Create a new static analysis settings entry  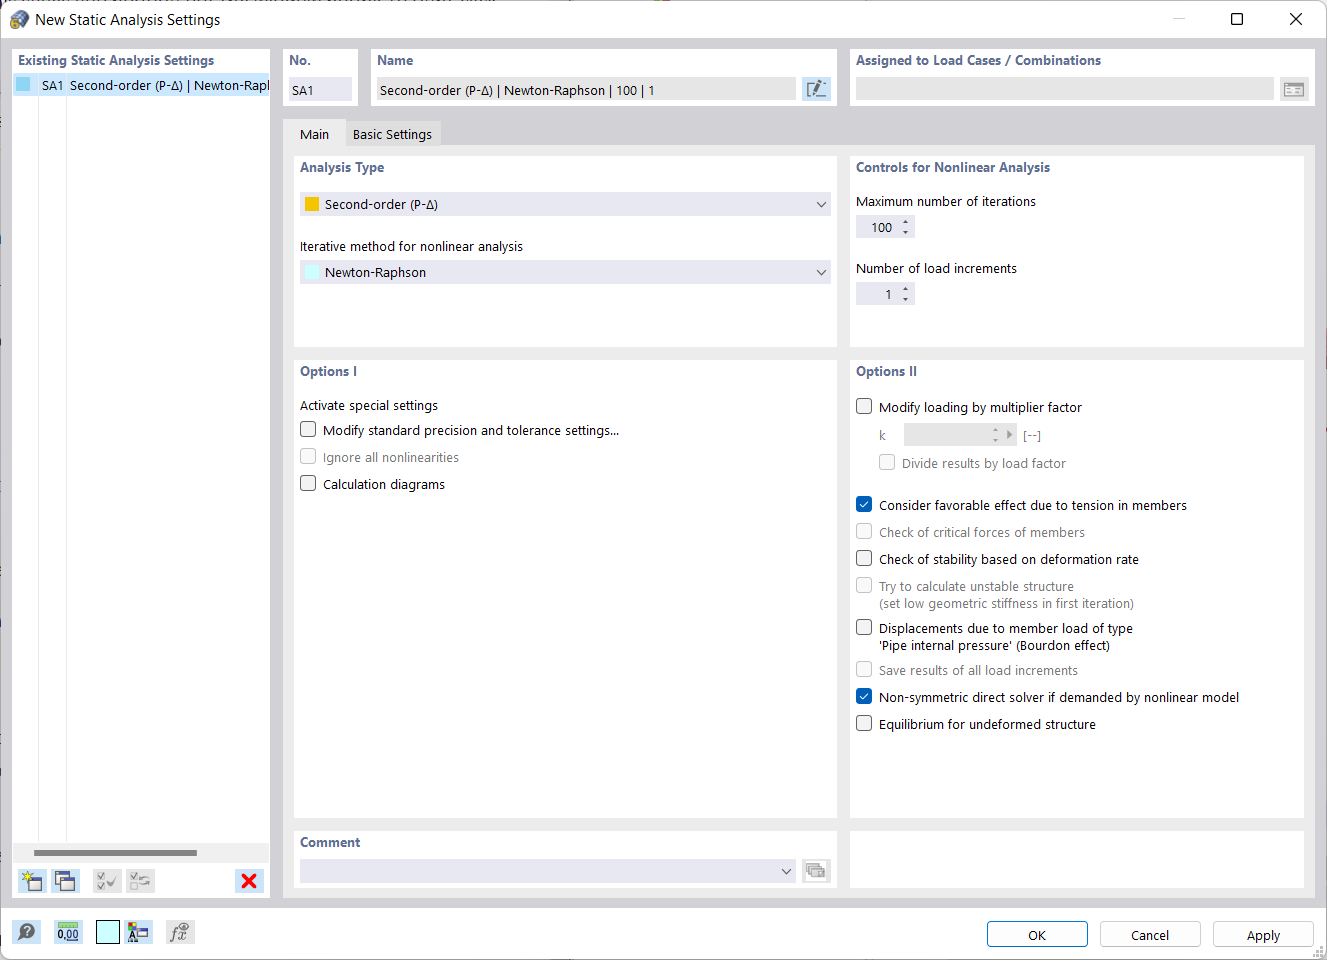pyautogui.click(x=31, y=881)
